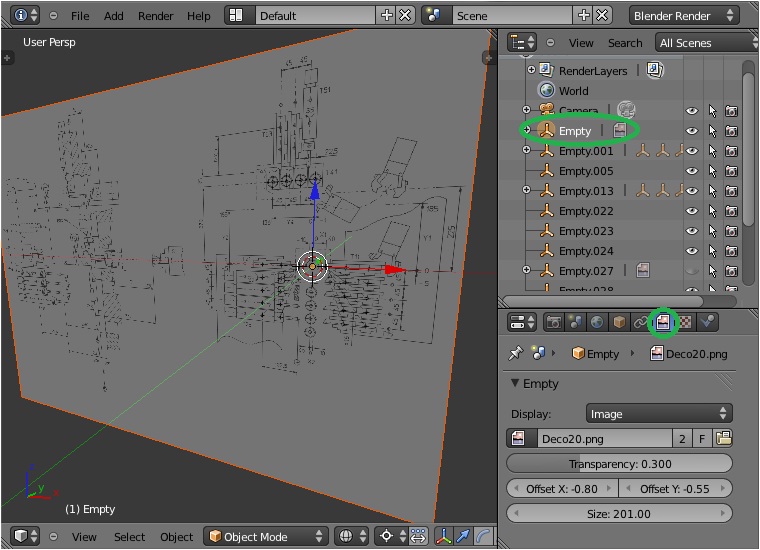Toggle renderability camera icon for Empty.024
Screen dimensions: 760x550
click(x=732, y=251)
